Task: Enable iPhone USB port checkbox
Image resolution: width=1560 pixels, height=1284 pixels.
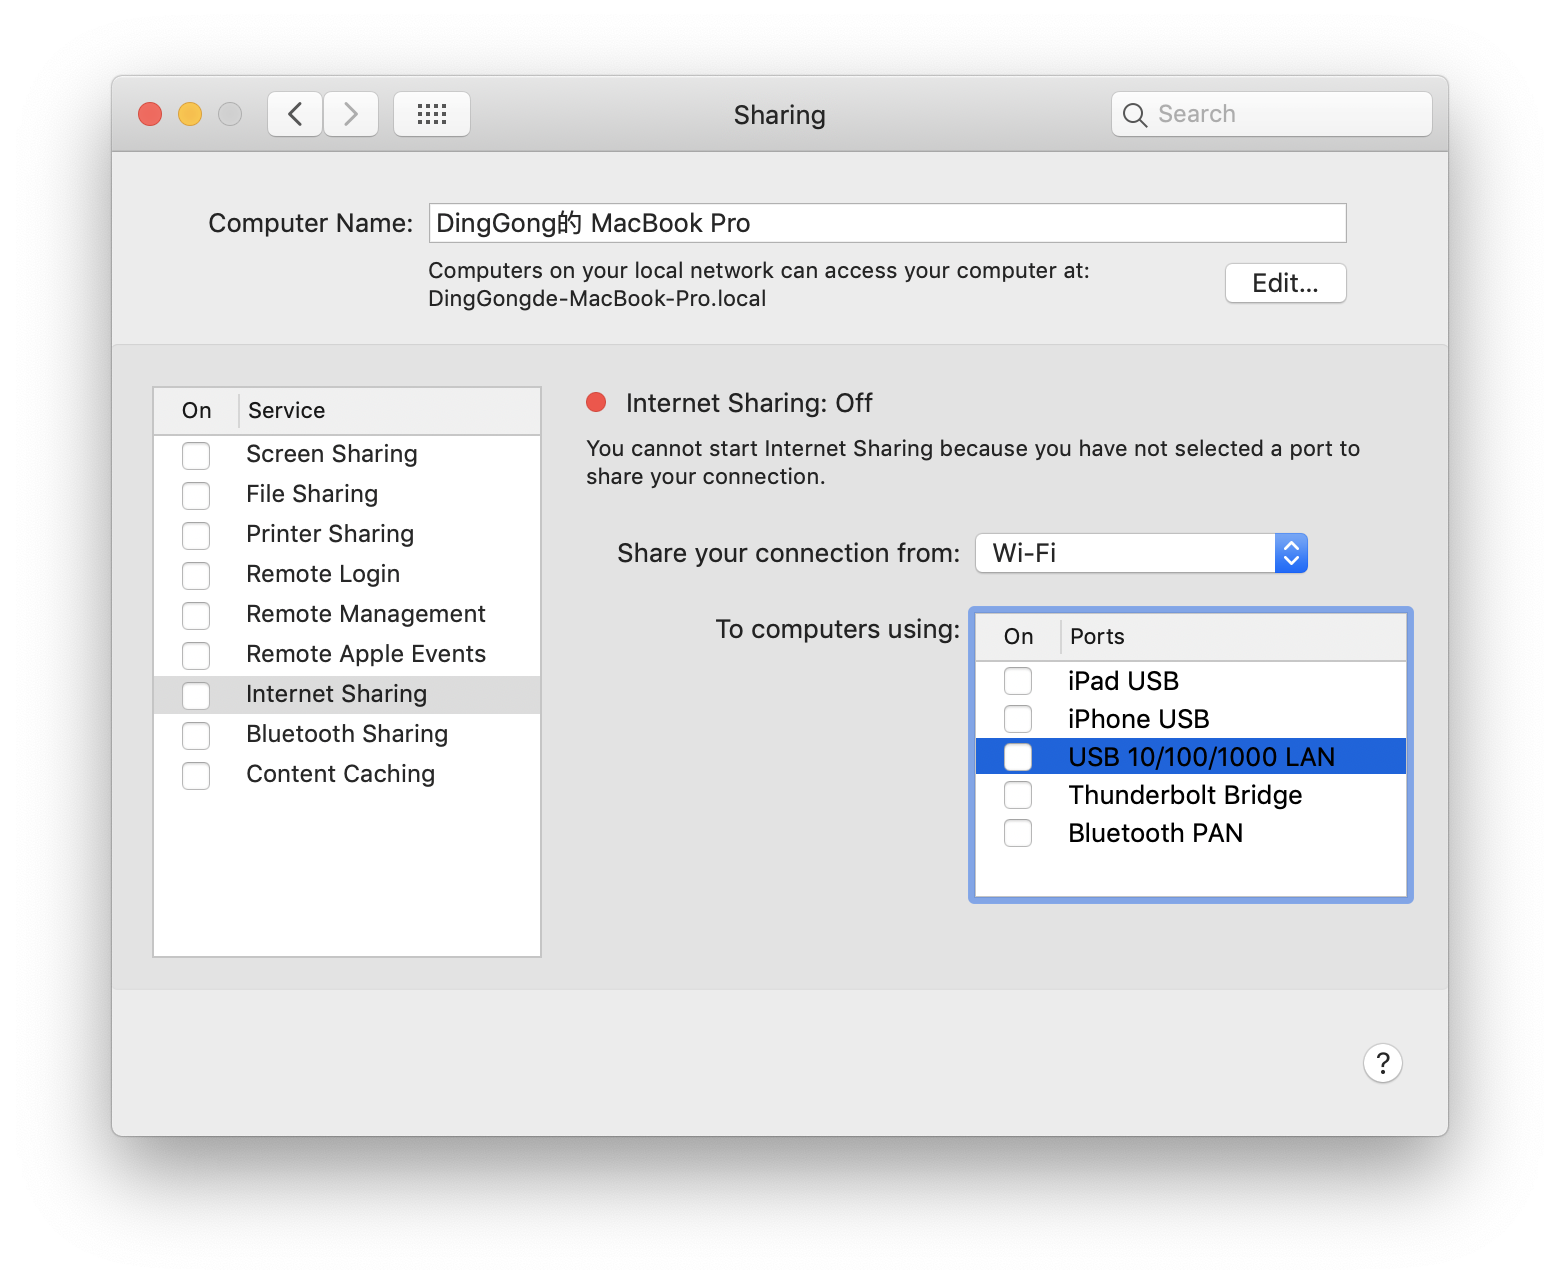Action: 1018,719
